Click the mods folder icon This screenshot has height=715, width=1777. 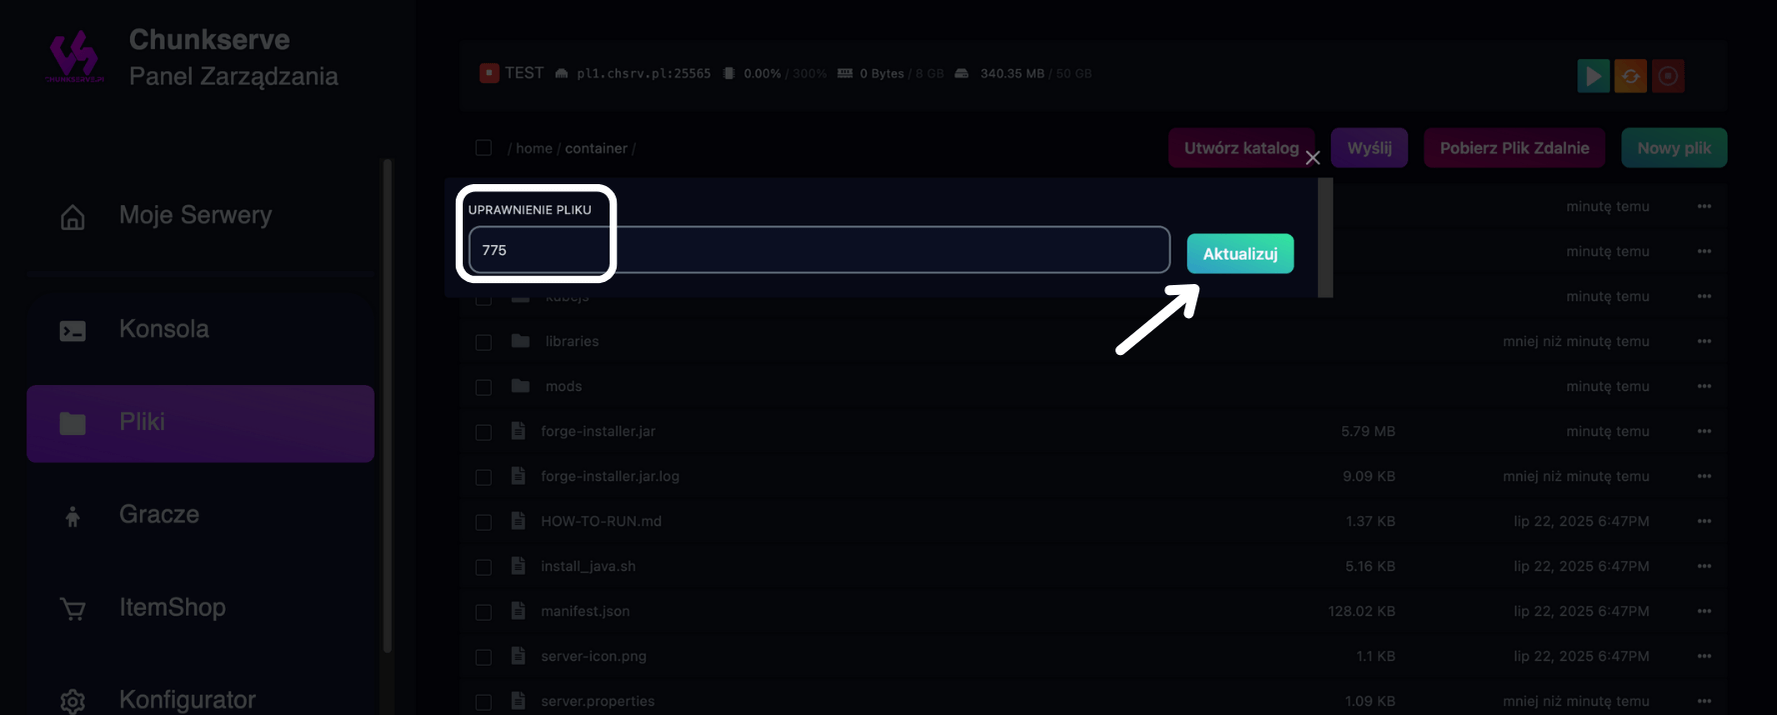[x=520, y=386]
